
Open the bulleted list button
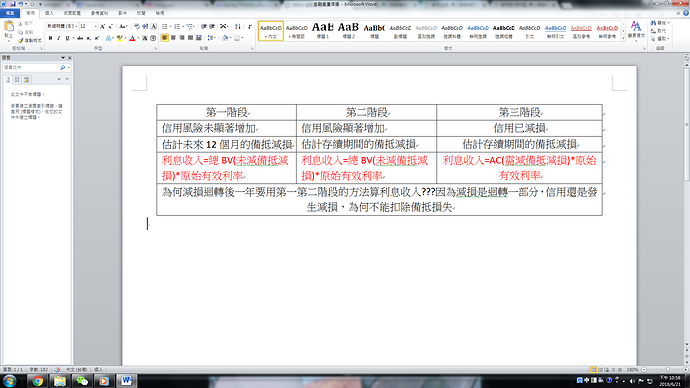pos(165,27)
